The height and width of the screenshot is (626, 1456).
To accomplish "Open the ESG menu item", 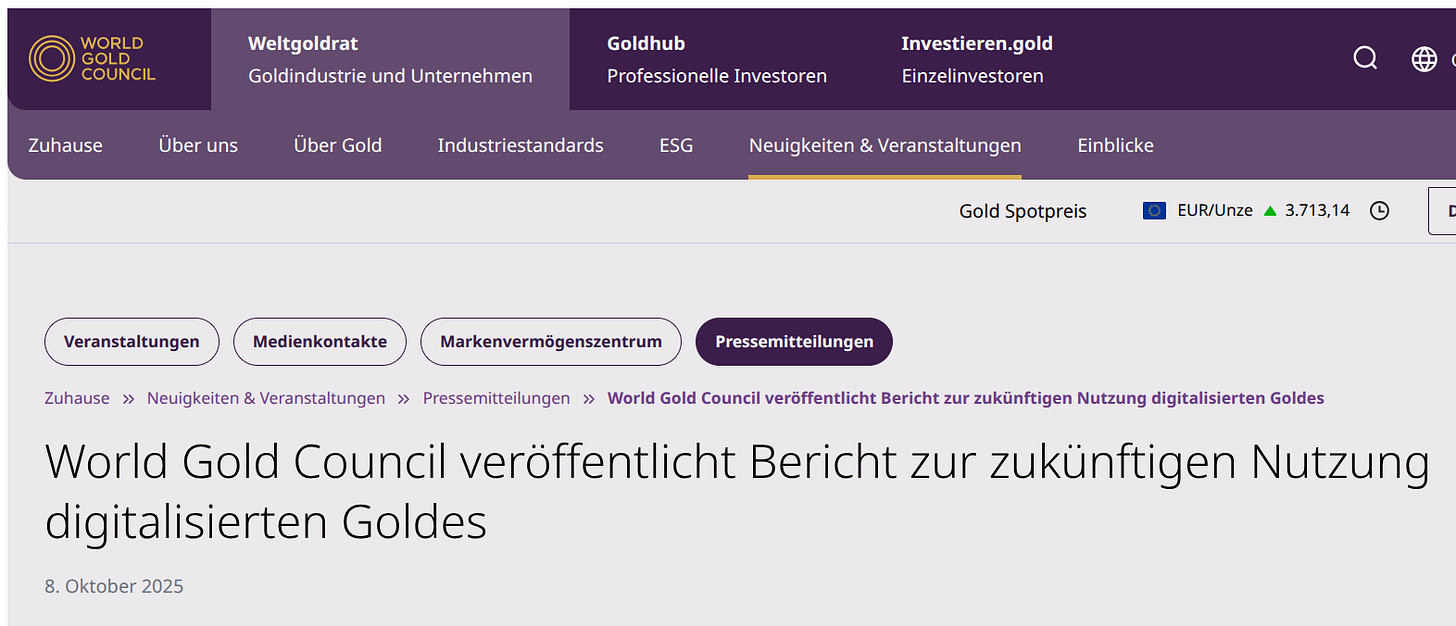I will (676, 145).
